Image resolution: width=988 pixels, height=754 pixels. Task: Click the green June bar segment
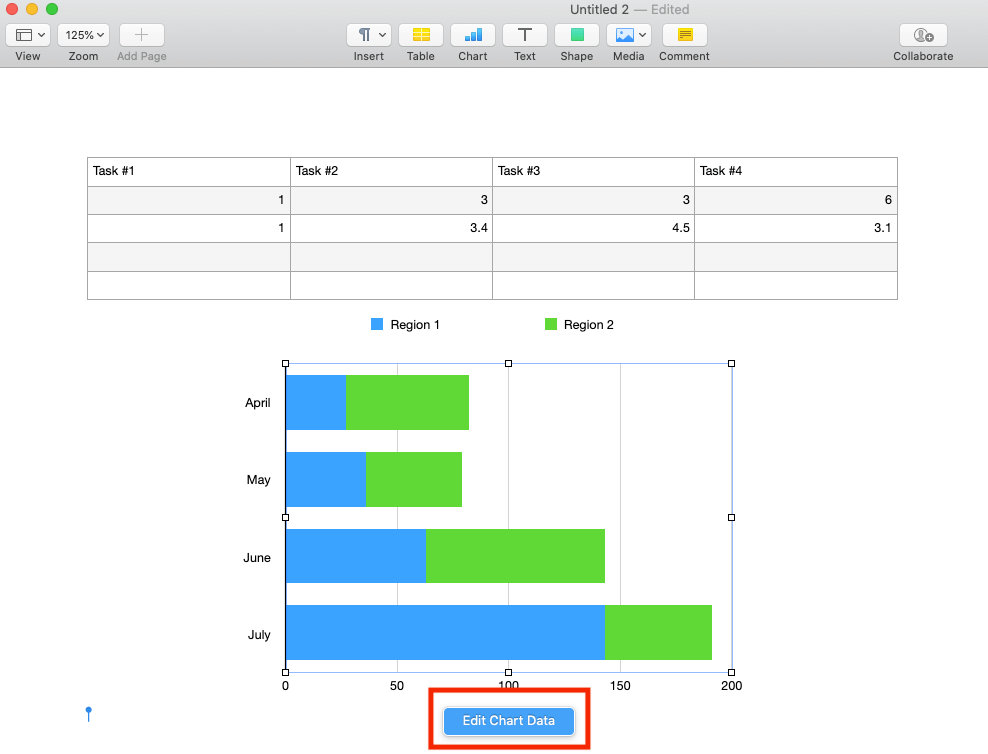tap(515, 556)
